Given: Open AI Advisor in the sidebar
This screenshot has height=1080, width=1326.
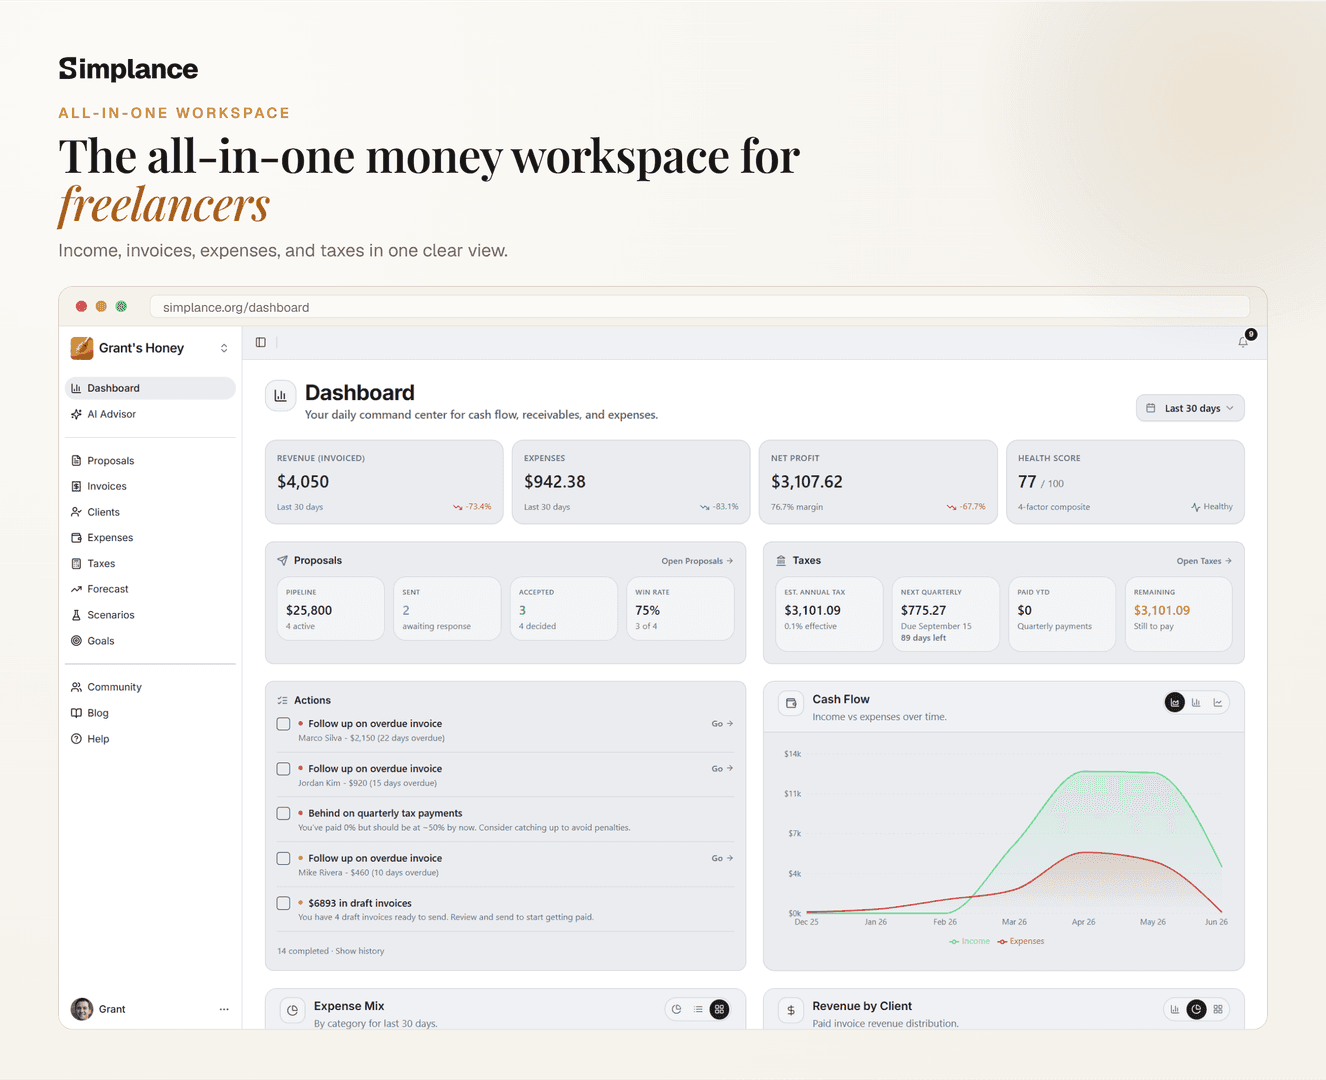Looking at the screenshot, I should (x=150, y=414).
